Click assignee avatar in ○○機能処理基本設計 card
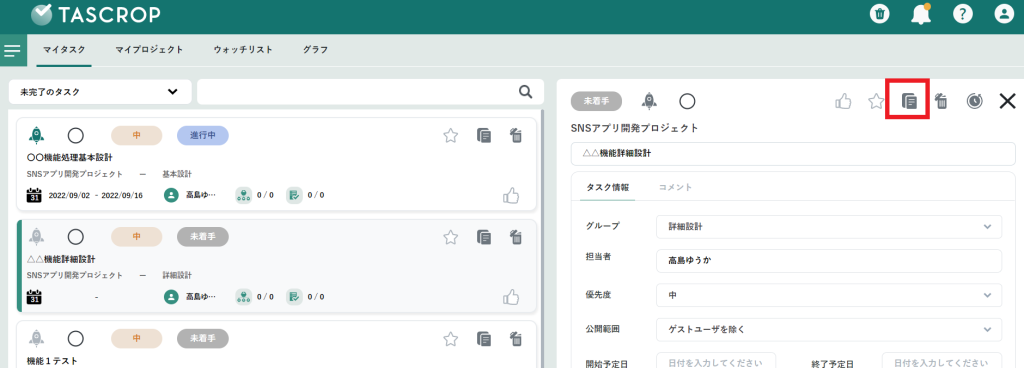This screenshot has width=1024, height=368. click(171, 195)
